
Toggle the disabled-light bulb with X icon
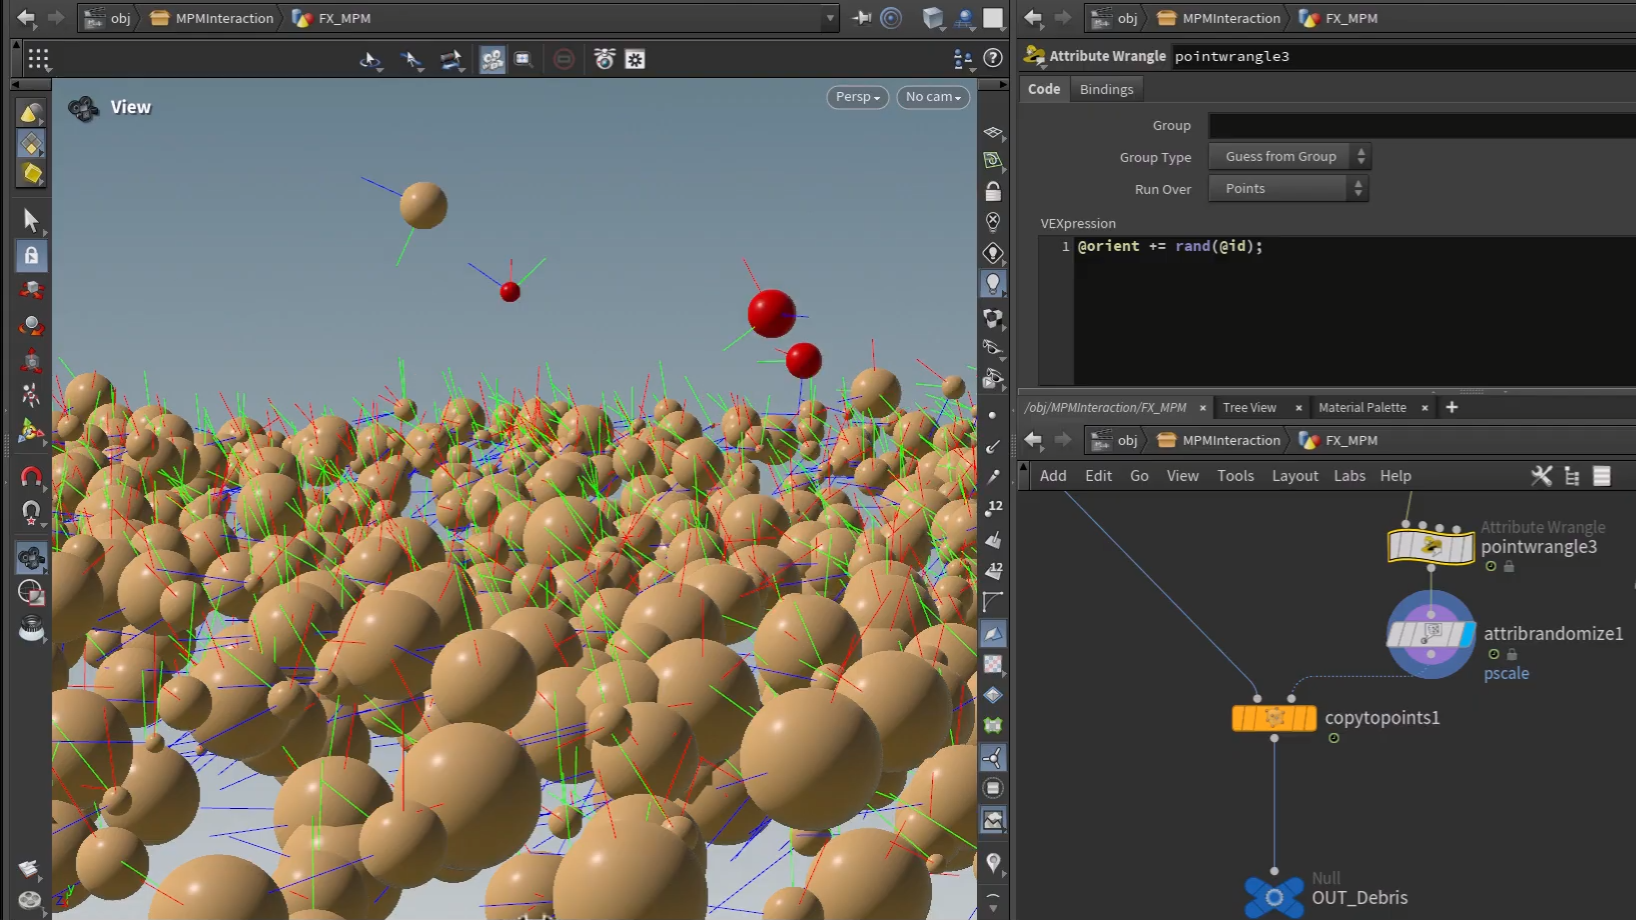(x=993, y=221)
